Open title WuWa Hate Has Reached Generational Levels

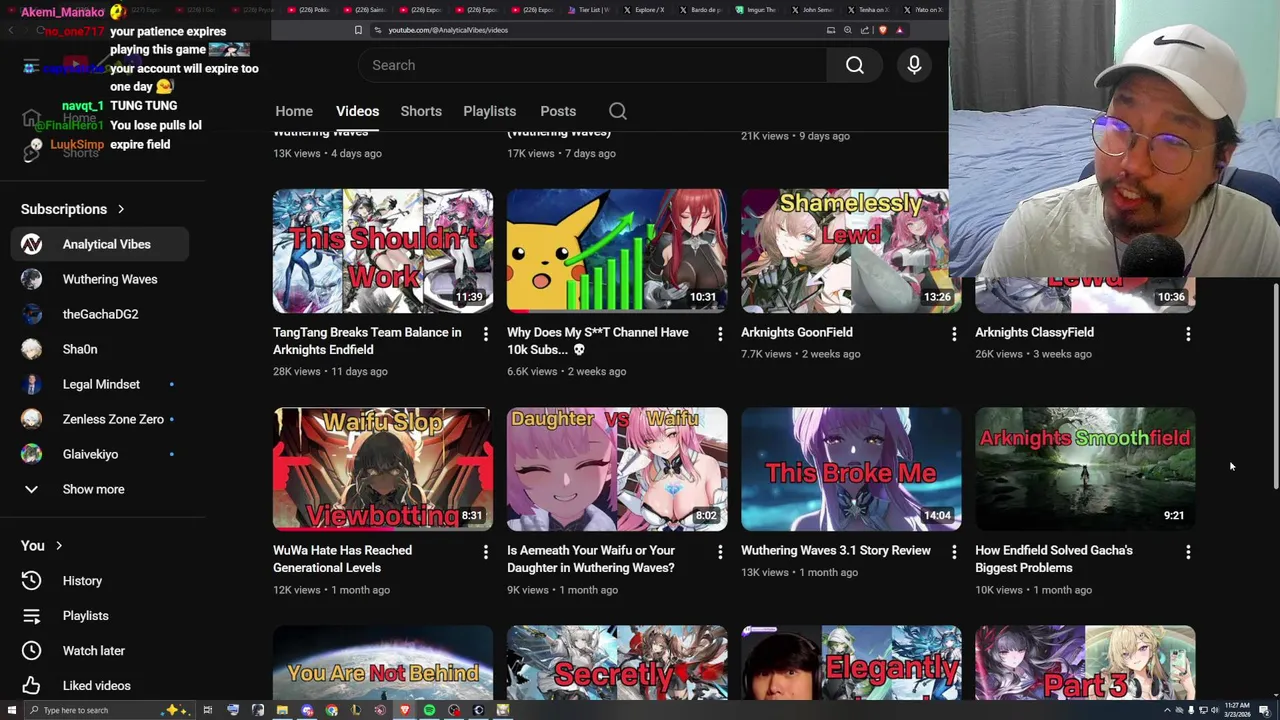coord(342,559)
